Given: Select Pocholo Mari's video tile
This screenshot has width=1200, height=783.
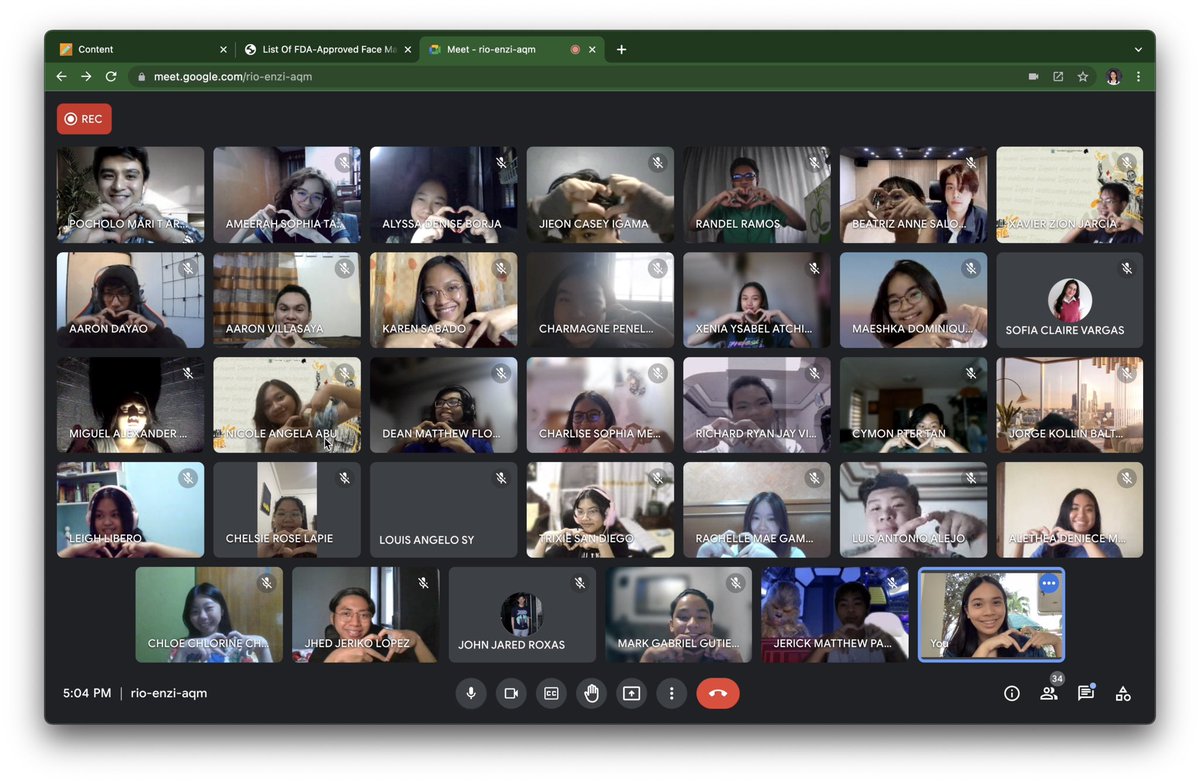Looking at the screenshot, I should coord(130,195).
